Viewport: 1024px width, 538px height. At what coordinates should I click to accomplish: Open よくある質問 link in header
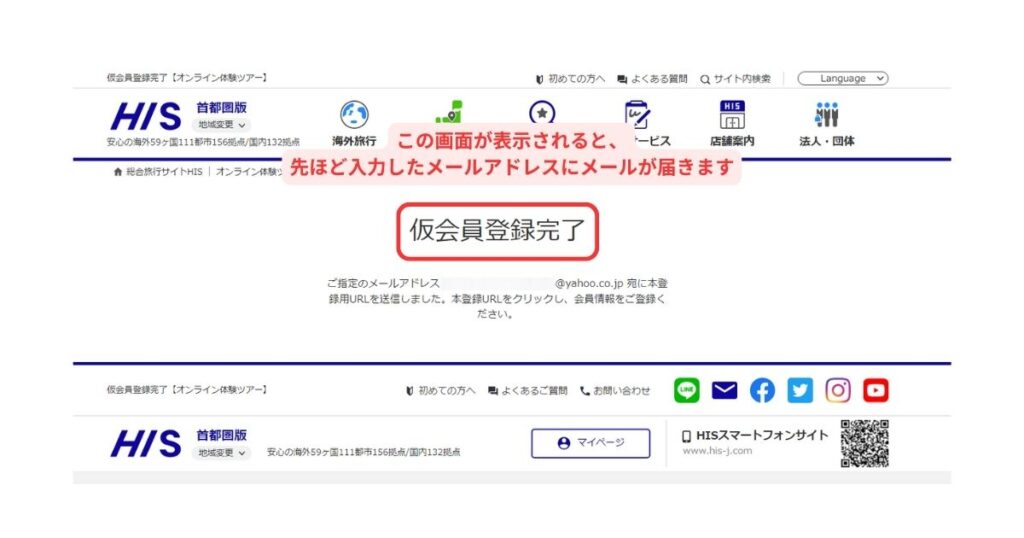click(x=652, y=79)
